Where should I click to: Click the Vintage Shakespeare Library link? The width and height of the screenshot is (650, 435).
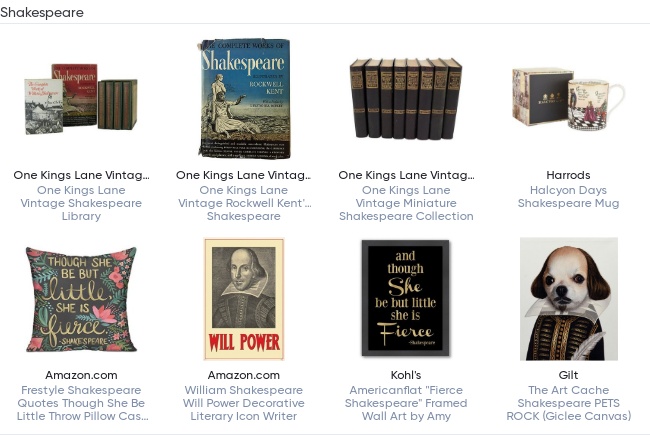click(81, 203)
